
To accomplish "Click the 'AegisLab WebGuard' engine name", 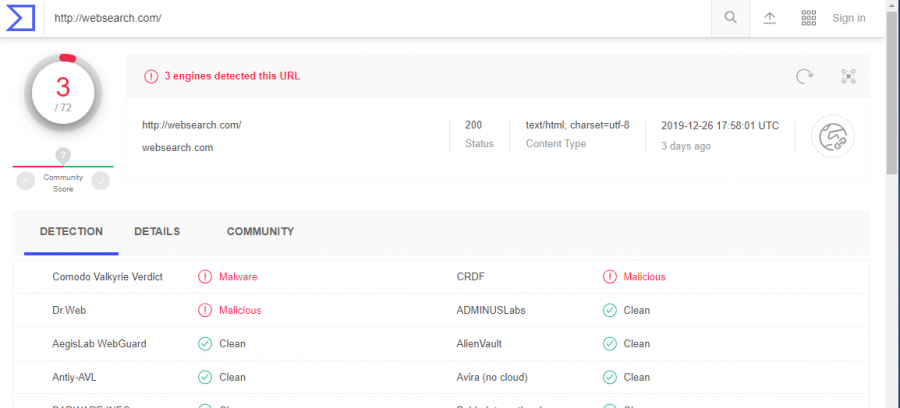I will 99,344.
